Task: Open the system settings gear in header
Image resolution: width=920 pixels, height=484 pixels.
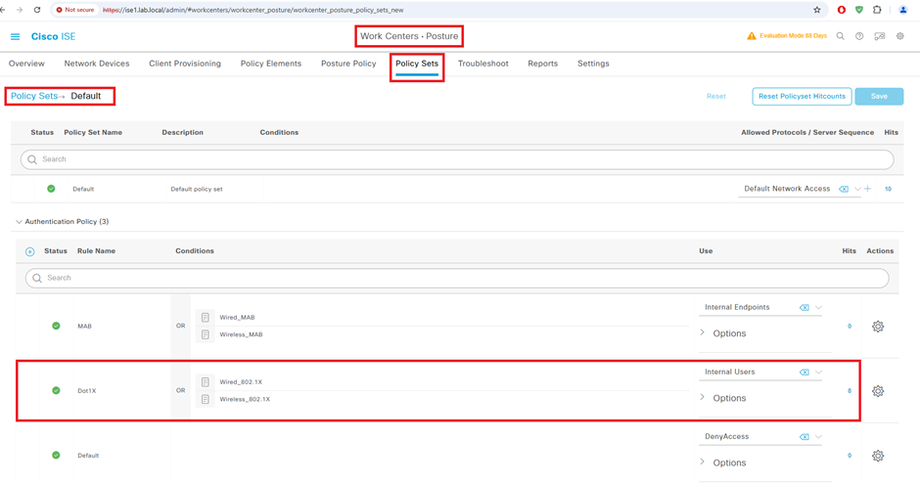Action: [900, 36]
